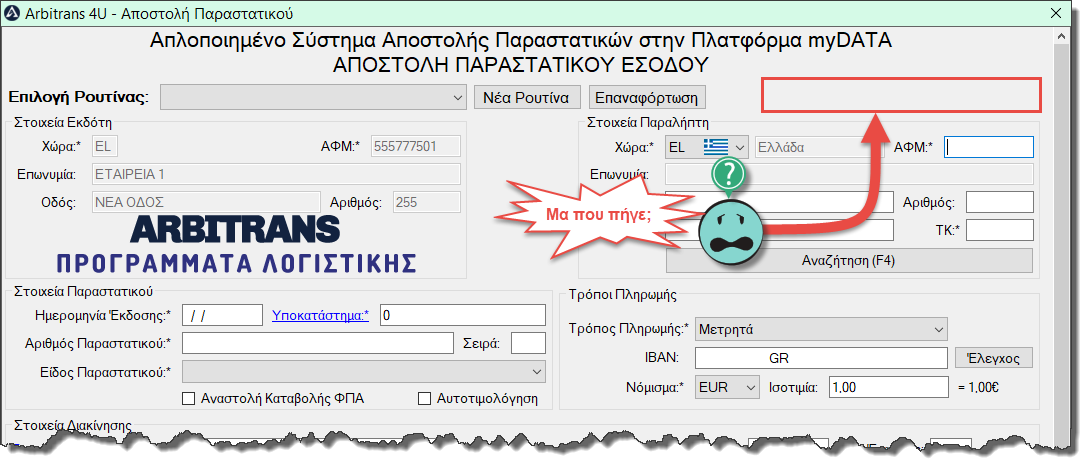The width and height of the screenshot is (1080, 459).
Task: Click the Αριθμός Παραστατικού input field
Action: point(318,343)
